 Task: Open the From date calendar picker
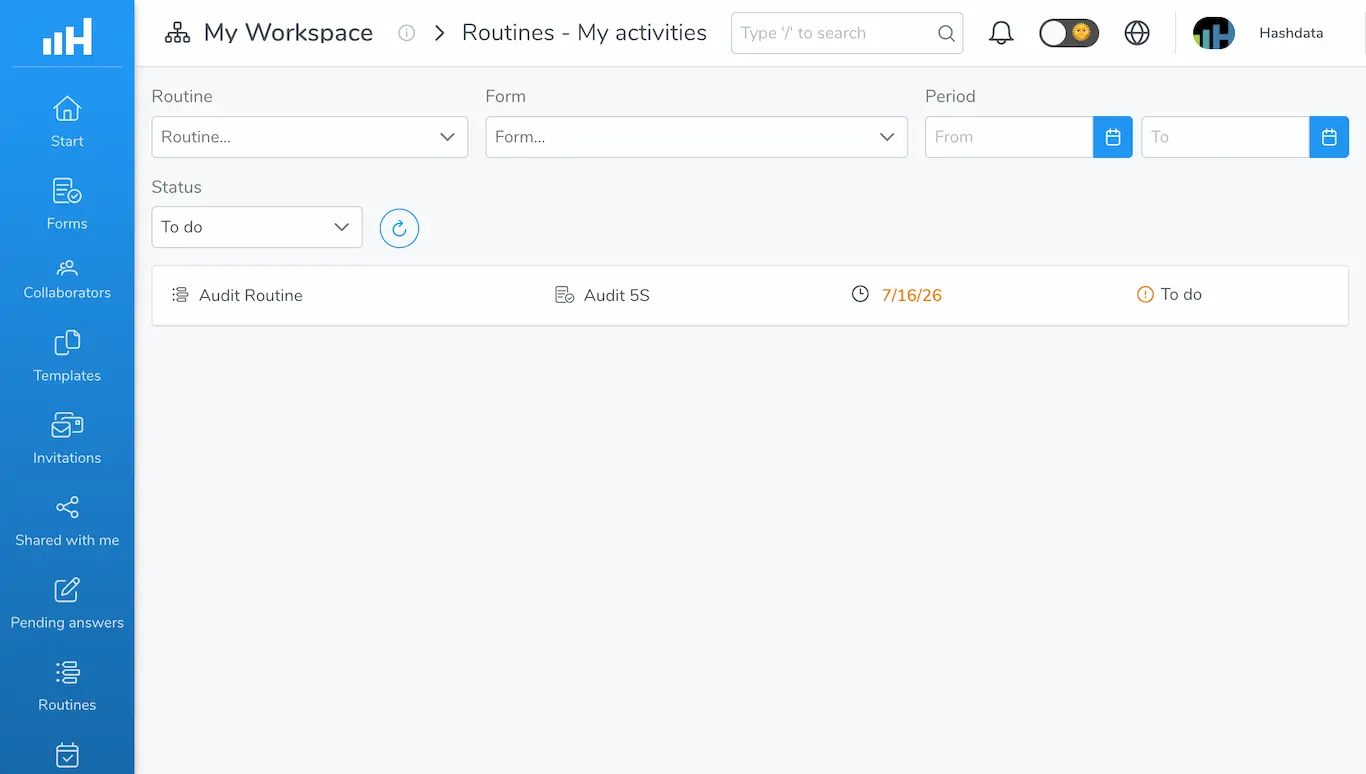click(x=1113, y=137)
